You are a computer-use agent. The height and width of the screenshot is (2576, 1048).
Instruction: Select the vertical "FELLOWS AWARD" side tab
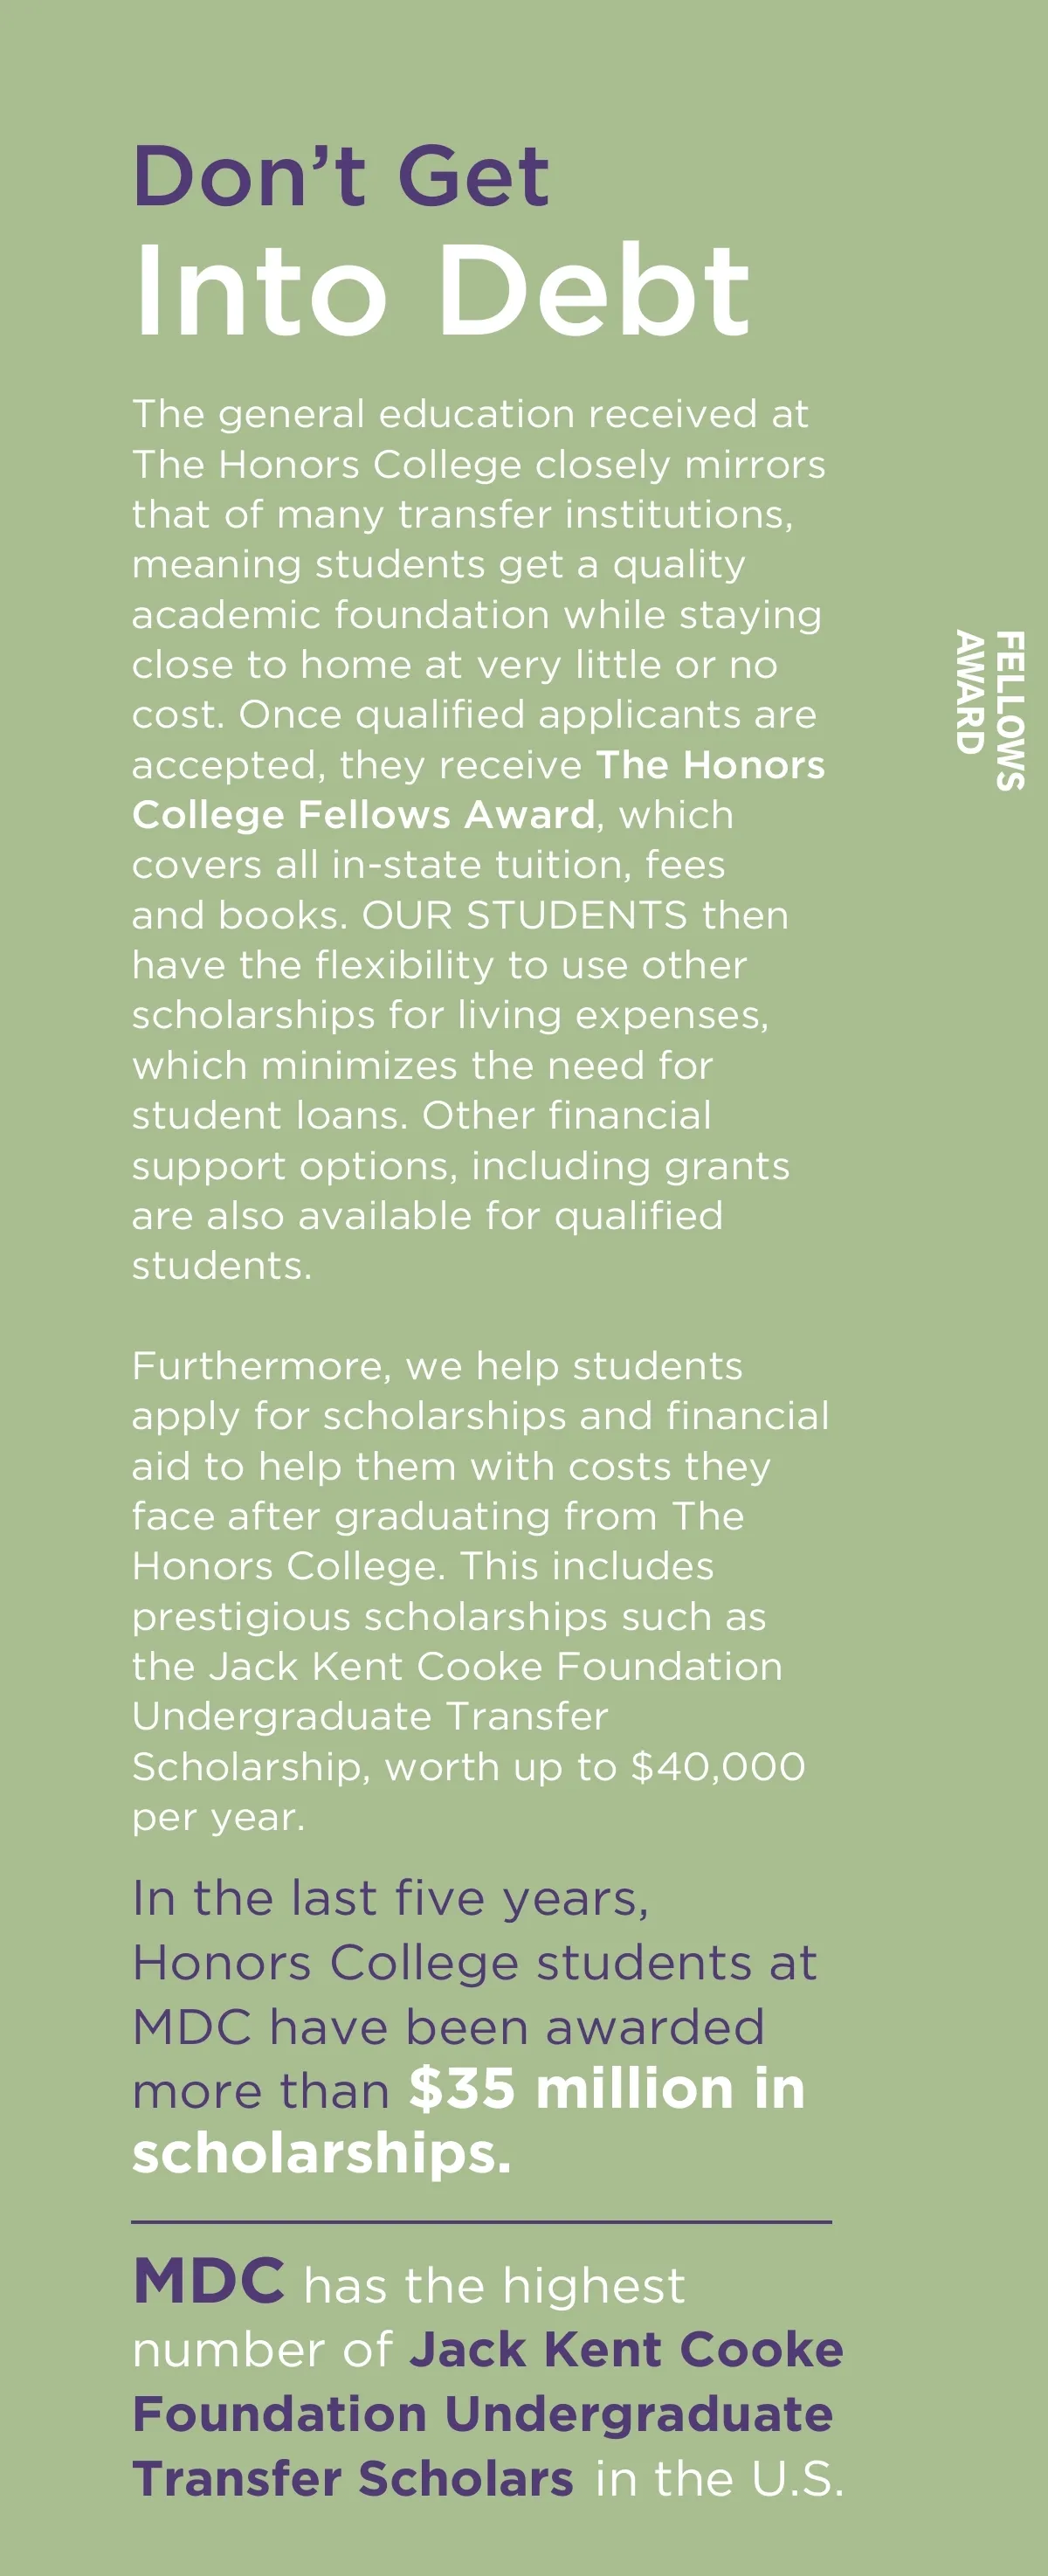[x=990, y=709]
